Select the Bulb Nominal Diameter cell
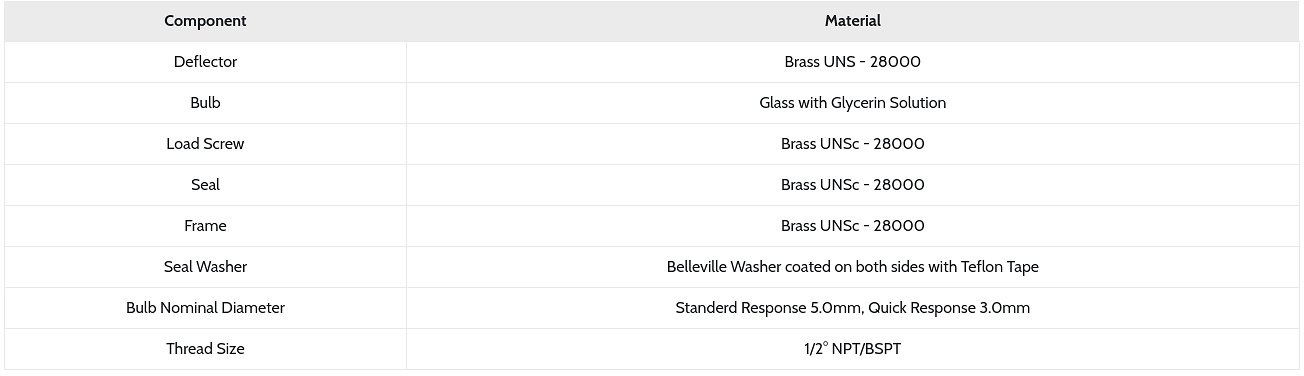1304x376 pixels. [x=205, y=308]
